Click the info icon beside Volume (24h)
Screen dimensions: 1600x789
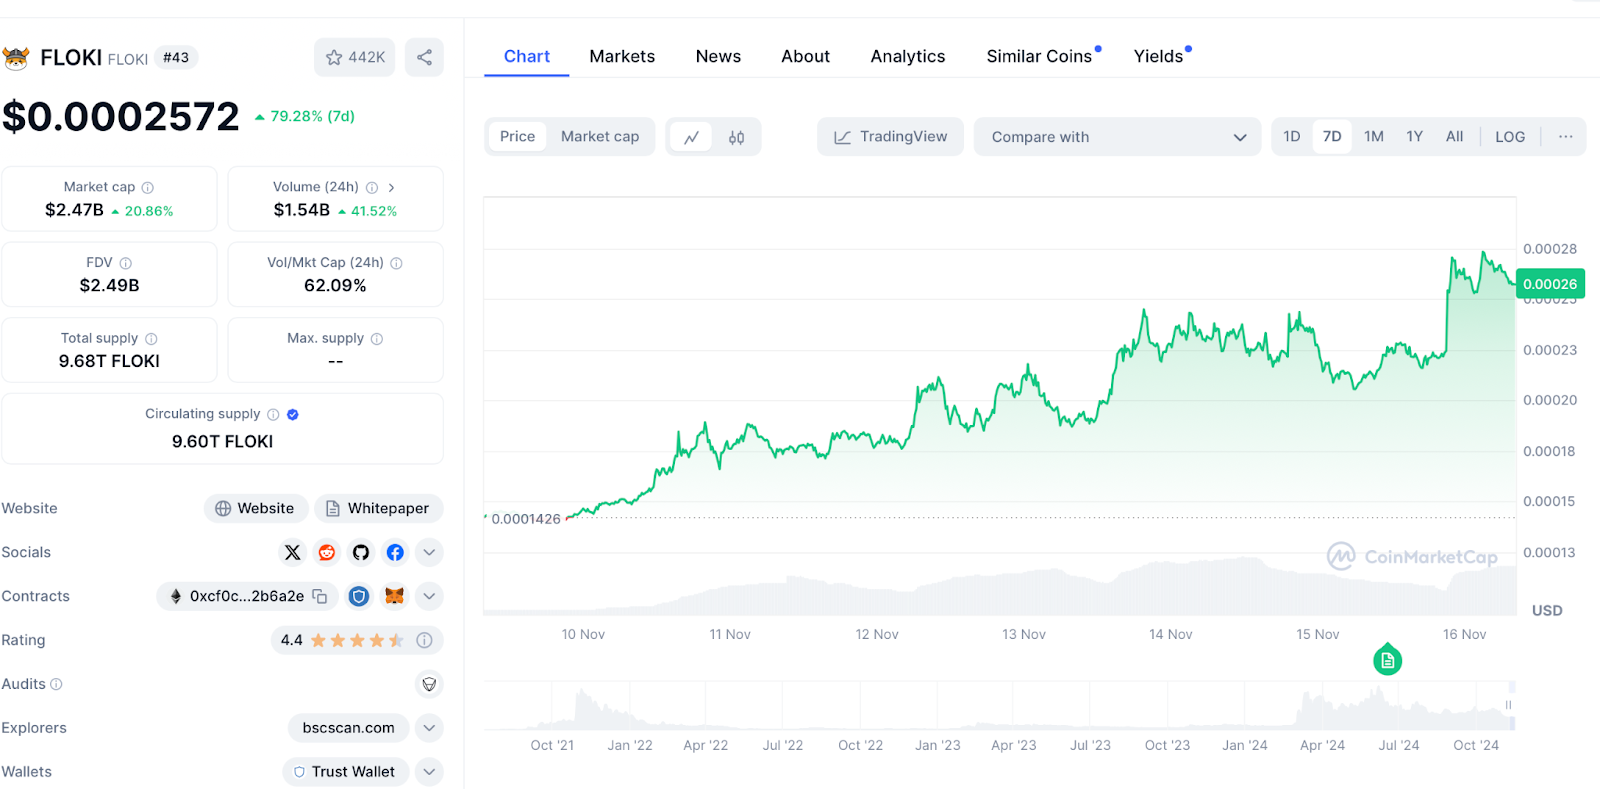pyautogui.click(x=372, y=187)
